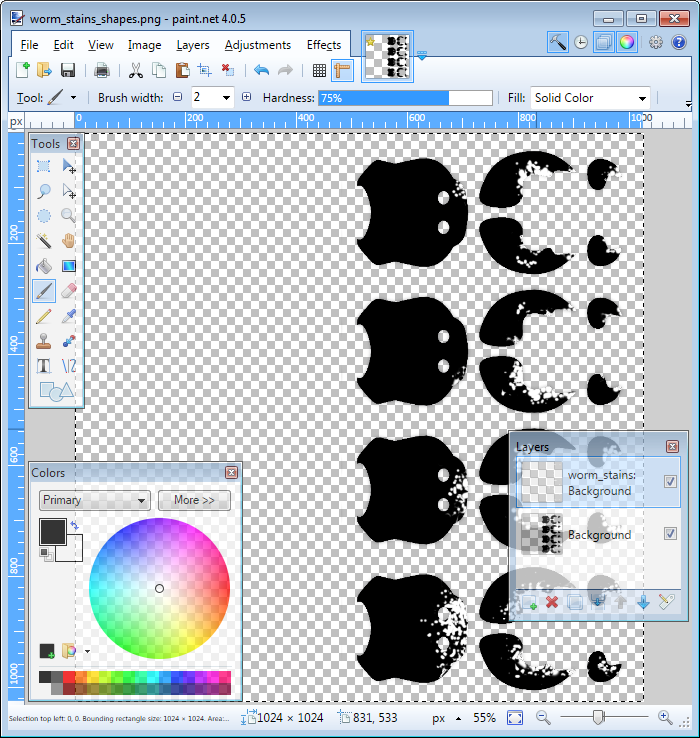This screenshot has height=738, width=700.
Task: Click the Save icon
Action: point(68,70)
